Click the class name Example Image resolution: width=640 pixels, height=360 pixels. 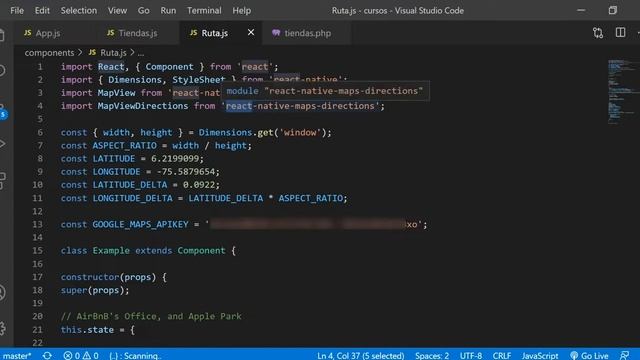click(x=111, y=251)
